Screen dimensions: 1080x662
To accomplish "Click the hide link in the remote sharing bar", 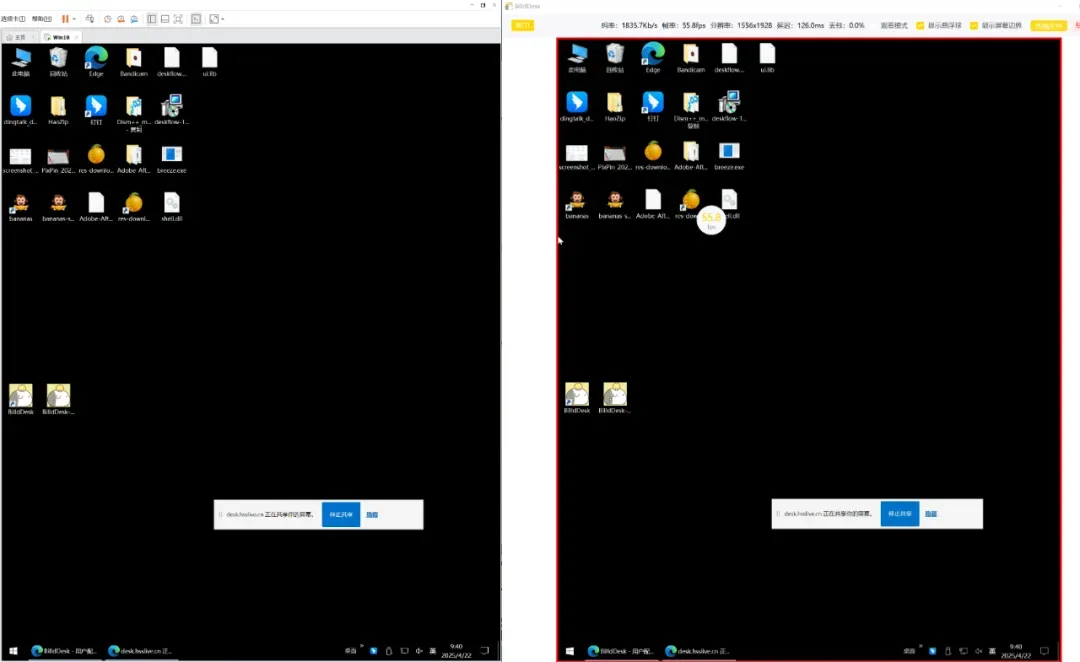I will tap(372, 515).
